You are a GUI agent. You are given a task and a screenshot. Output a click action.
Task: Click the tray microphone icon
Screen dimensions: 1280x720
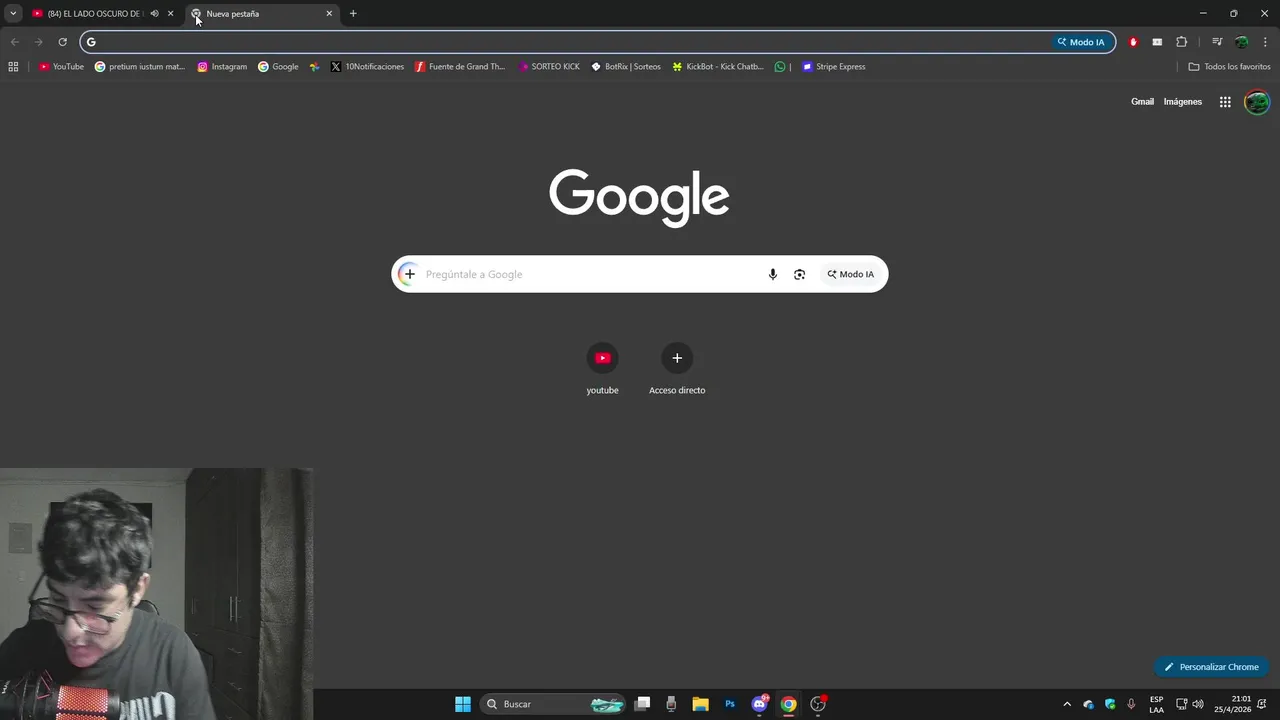[1131, 704]
